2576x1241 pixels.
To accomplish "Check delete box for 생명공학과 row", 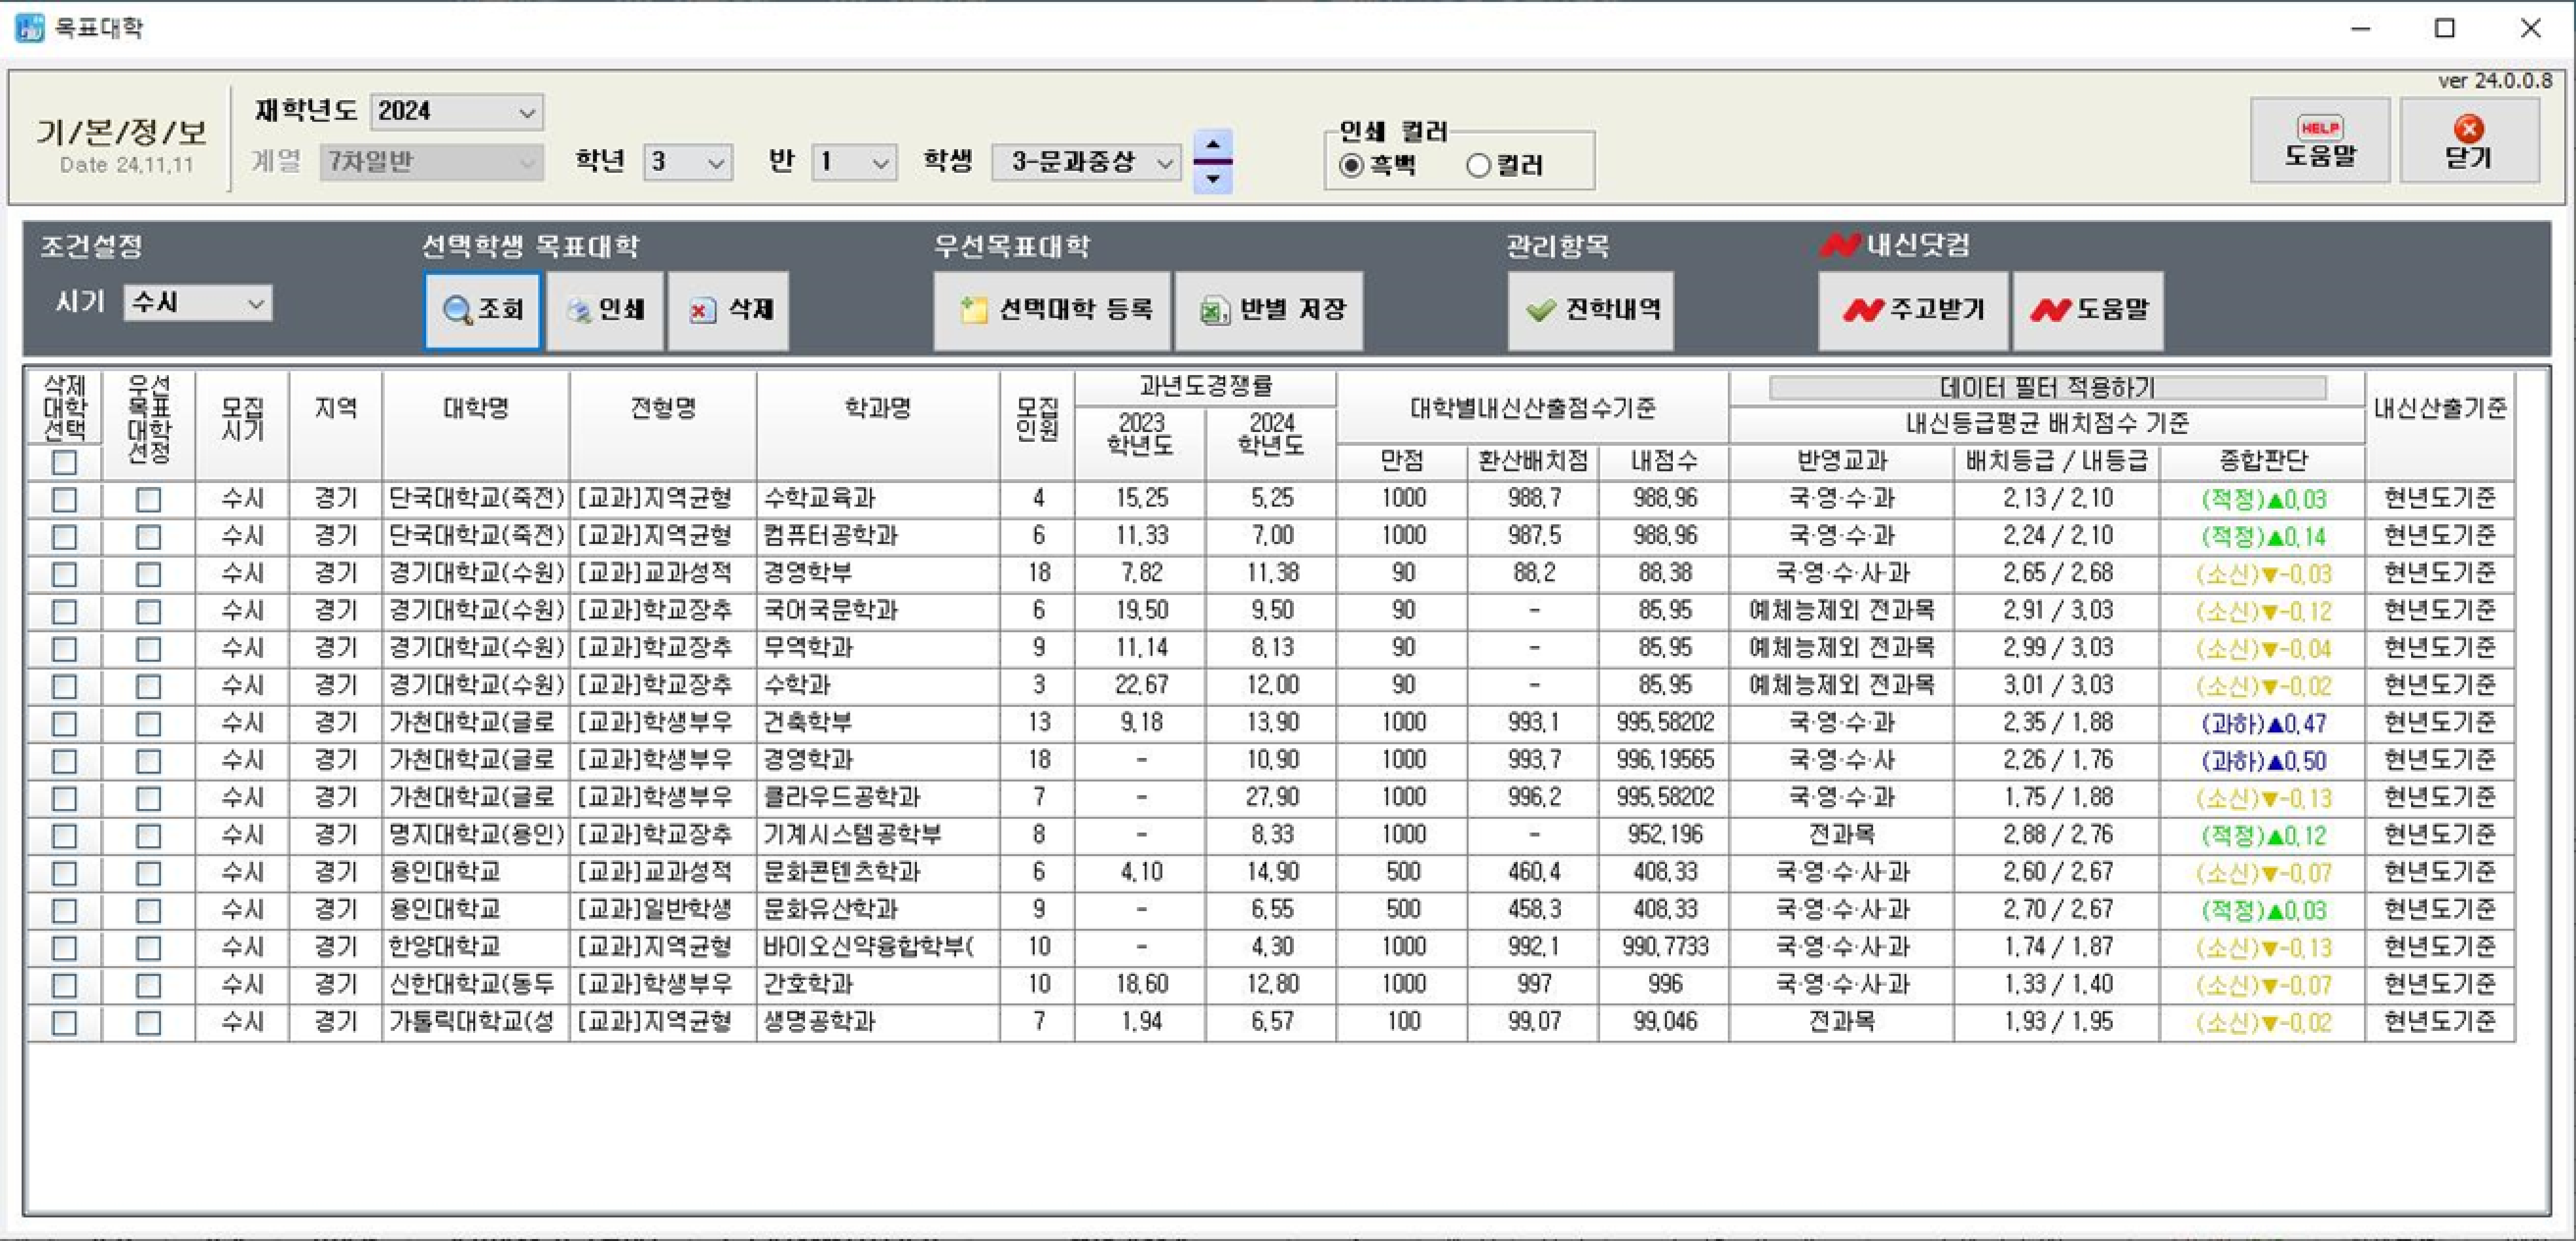I will (x=65, y=1023).
